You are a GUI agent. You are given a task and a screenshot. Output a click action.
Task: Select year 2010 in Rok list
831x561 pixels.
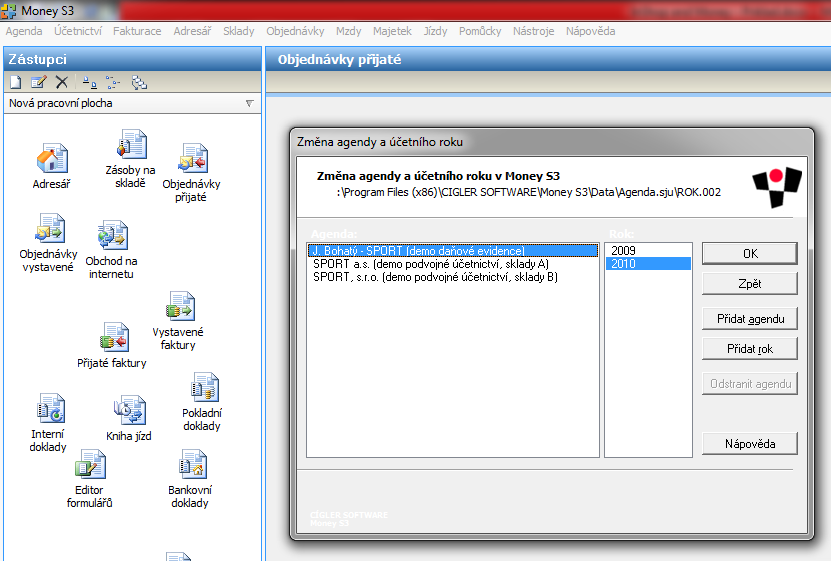click(648, 264)
